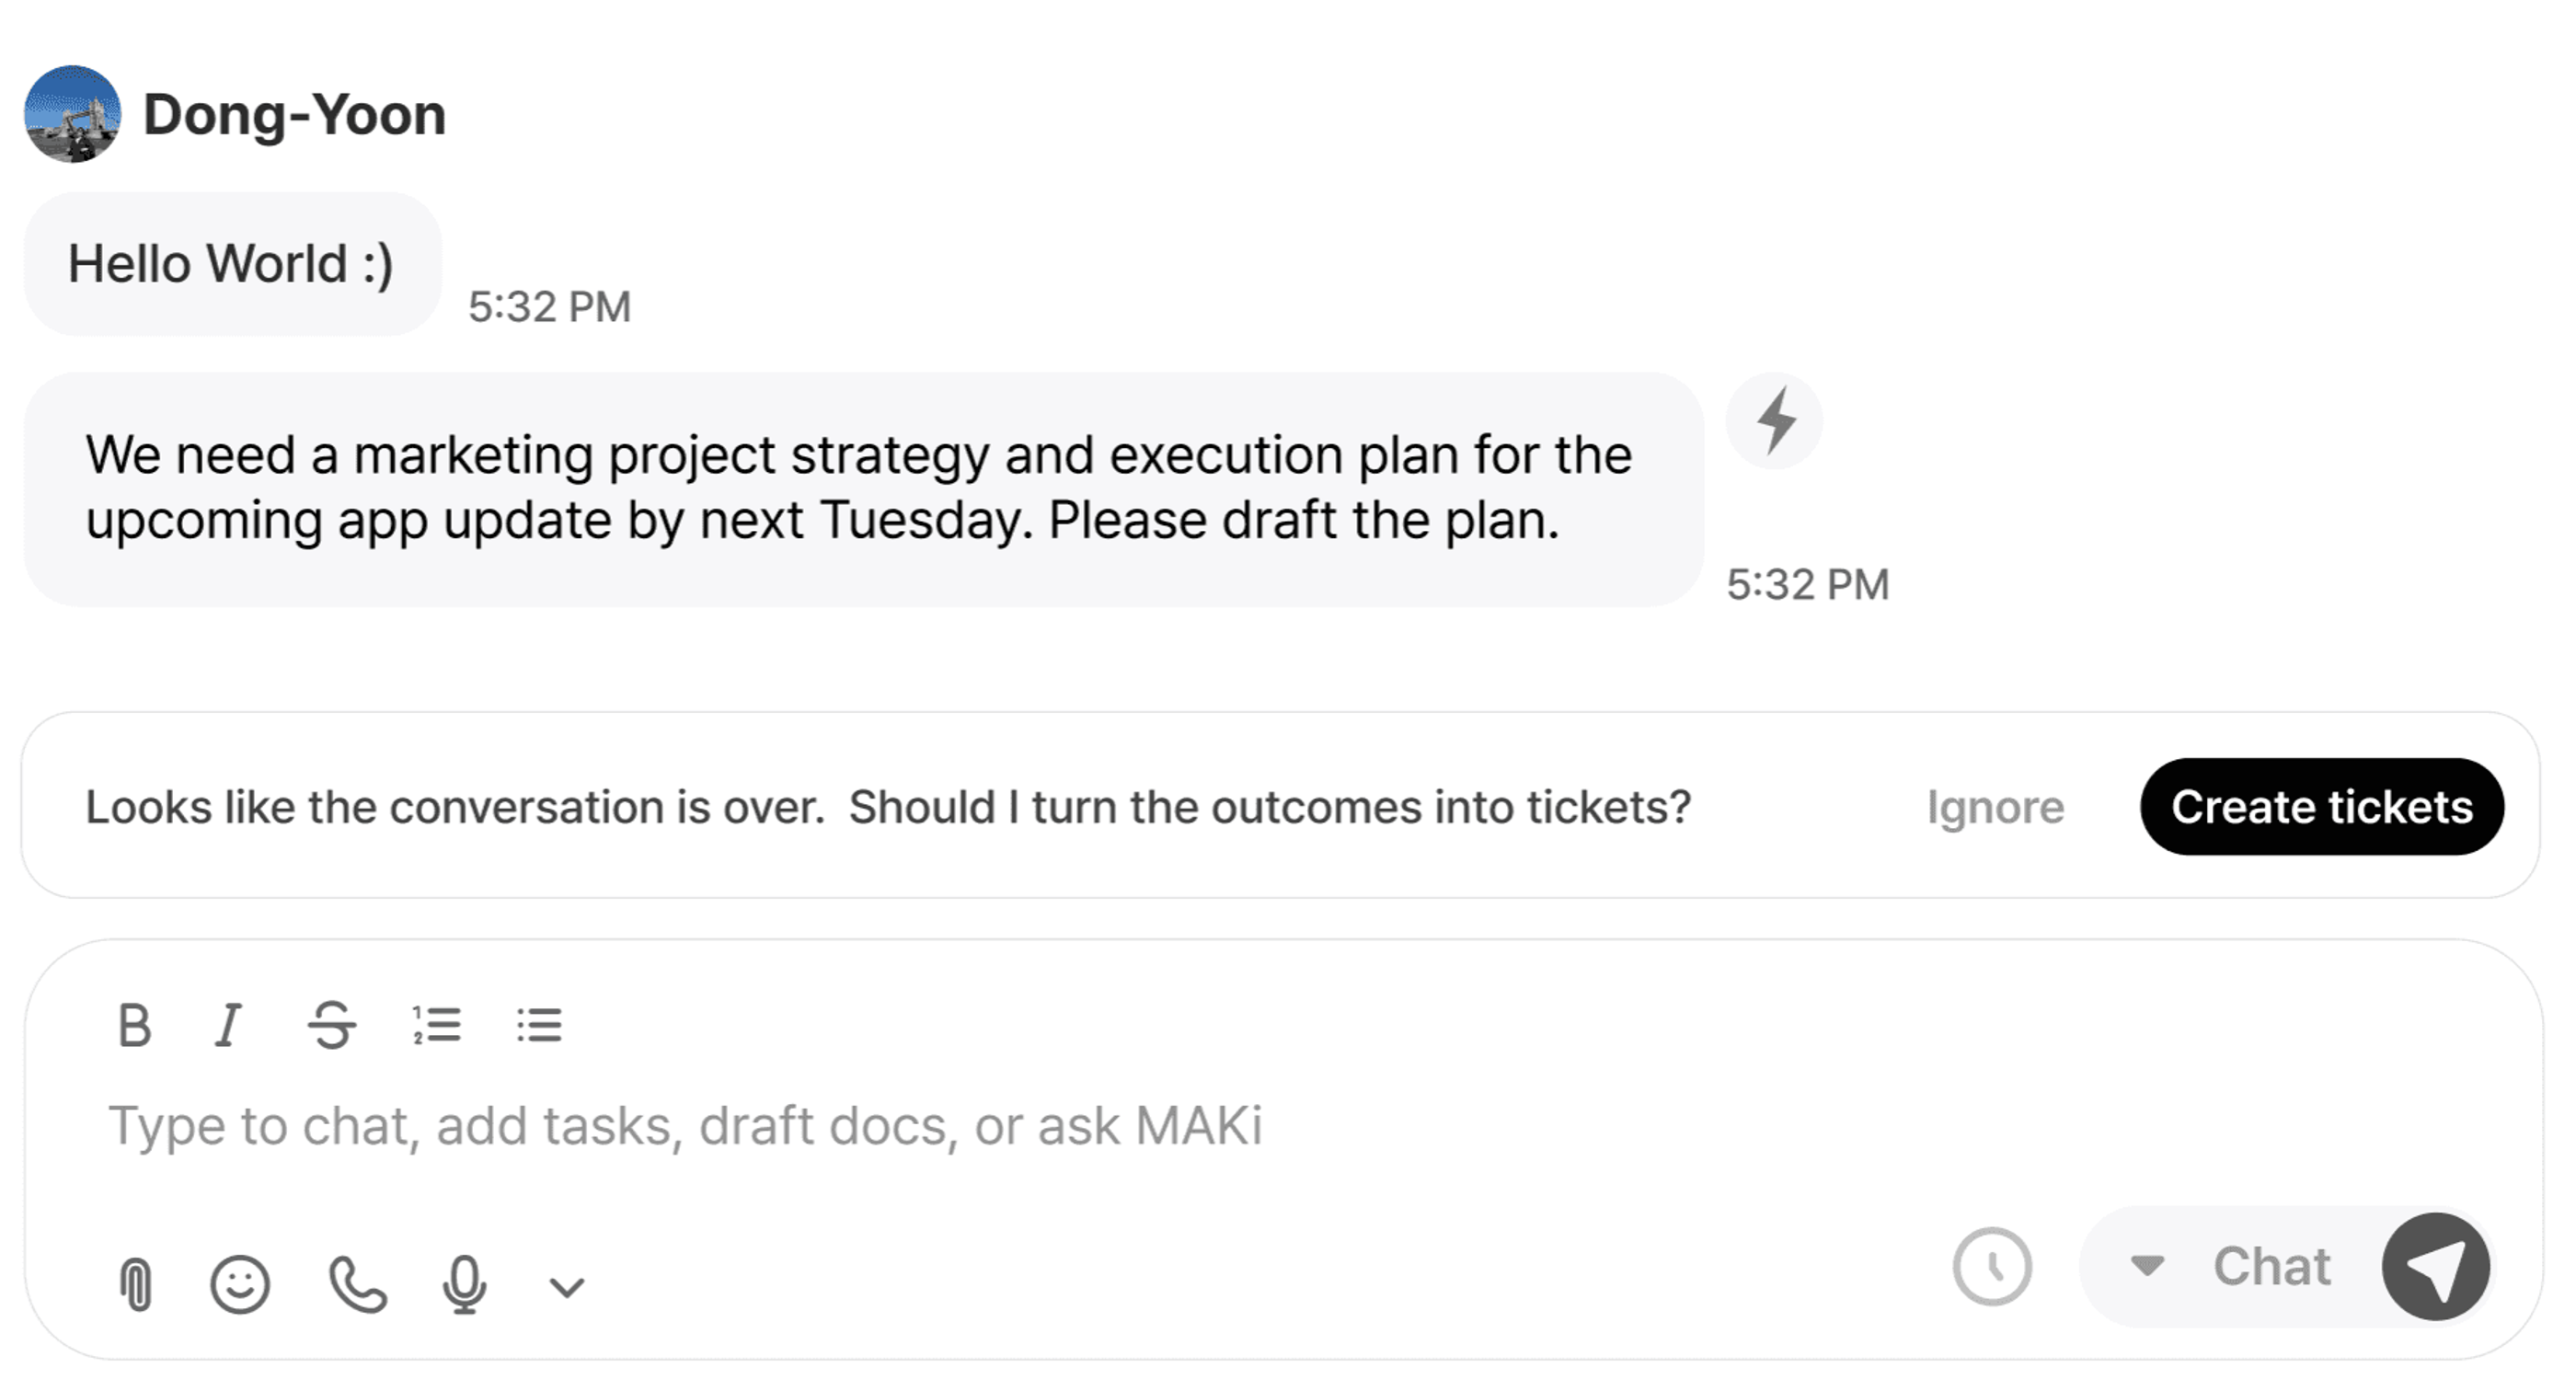Click the lightning bolt action on the message

(1775, 421)
